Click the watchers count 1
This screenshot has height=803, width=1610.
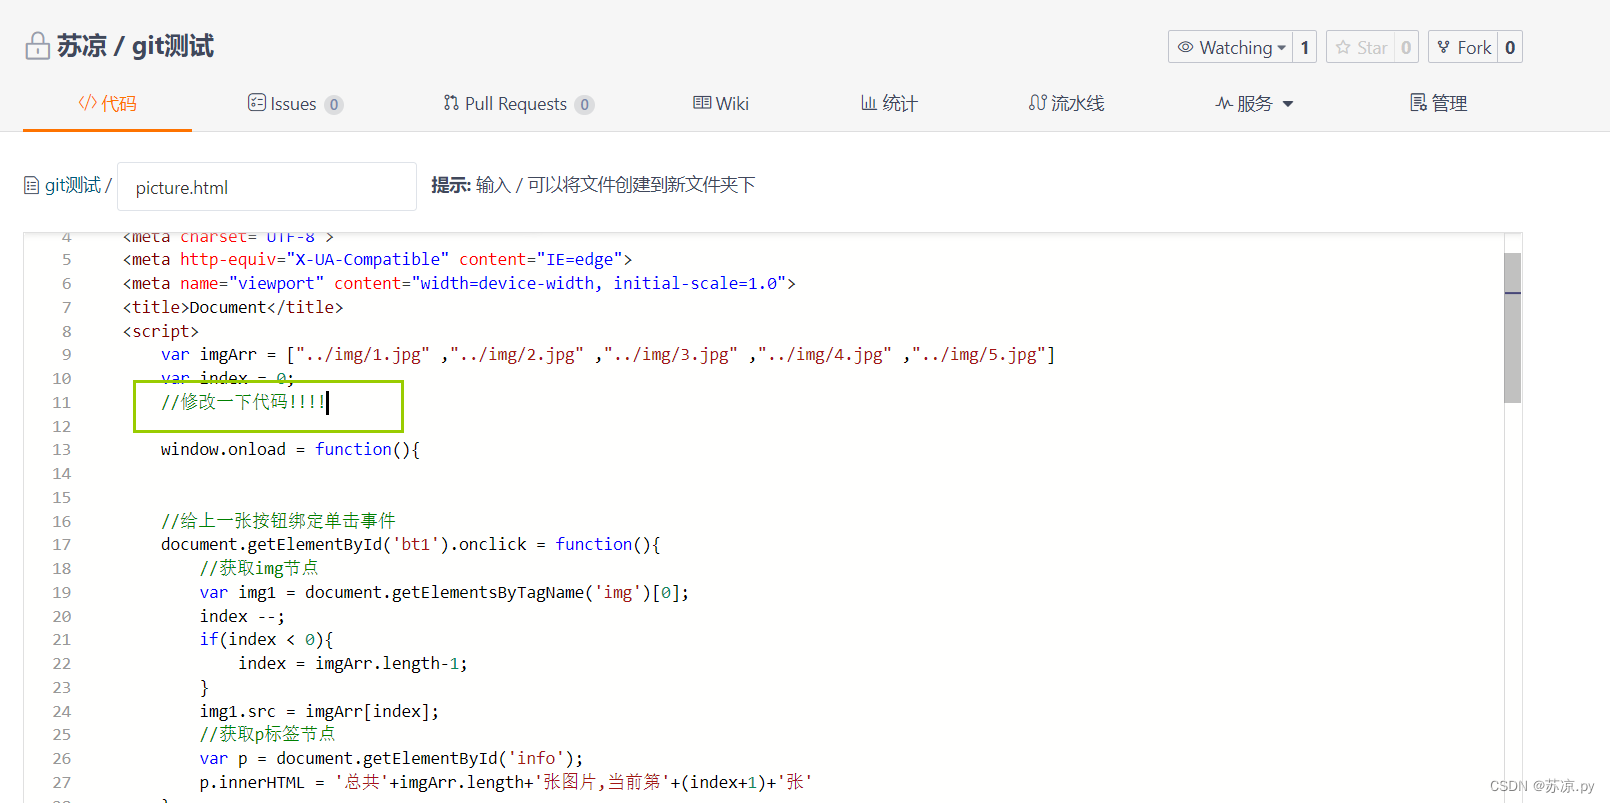pyautogui.click(x=1304, y=47)
